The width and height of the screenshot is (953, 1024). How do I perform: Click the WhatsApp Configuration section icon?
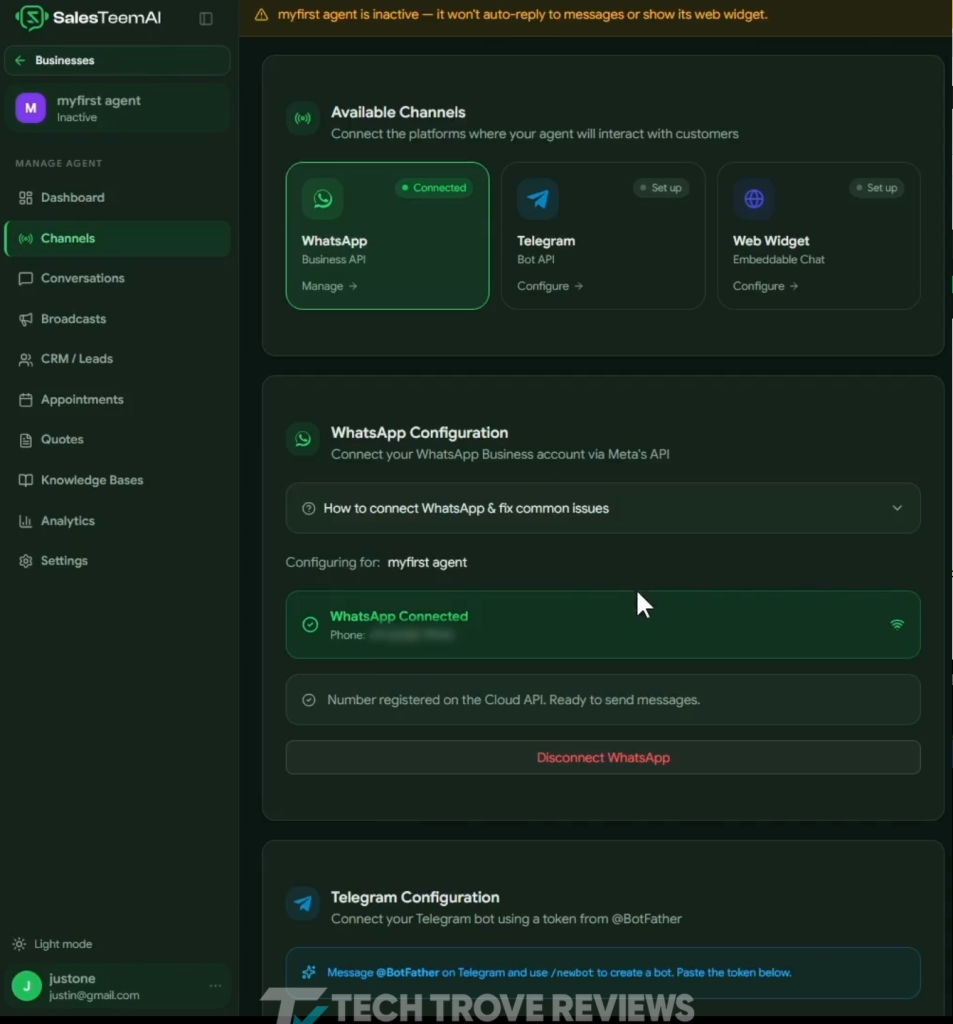(303, 439)
